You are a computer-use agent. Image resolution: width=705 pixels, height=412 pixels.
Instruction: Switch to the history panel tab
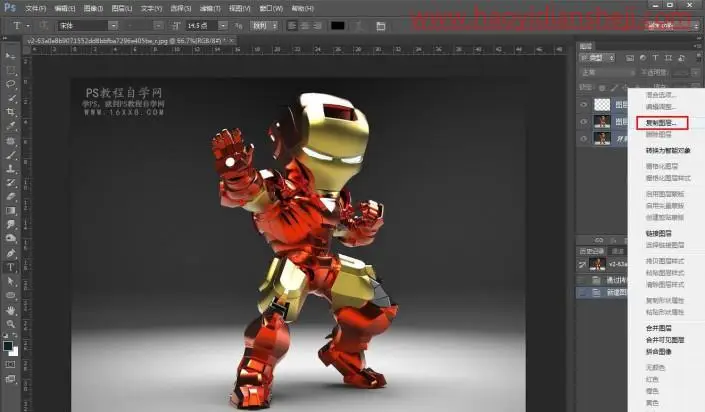click(x=591, y=251)
